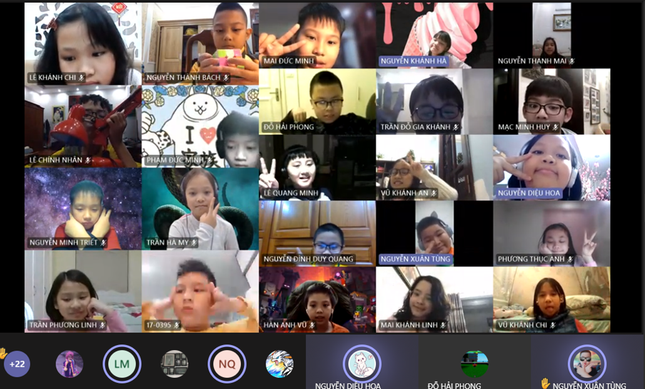Click the purple-haired character avatar
Screen dimensions: 645x389
[x=69, y=364]
